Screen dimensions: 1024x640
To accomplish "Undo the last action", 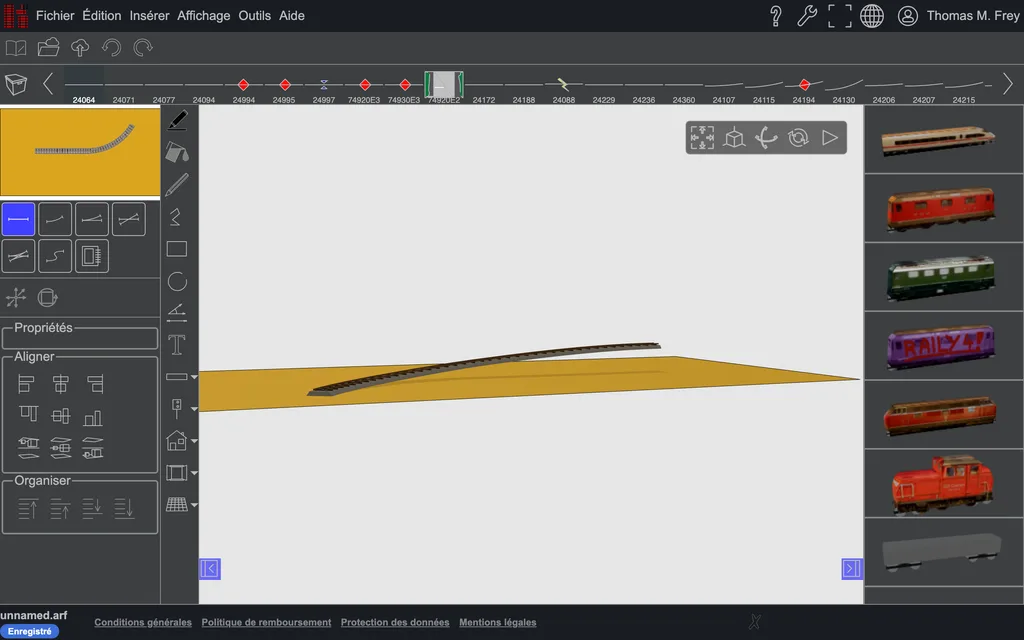I will [x=112, y=48].
